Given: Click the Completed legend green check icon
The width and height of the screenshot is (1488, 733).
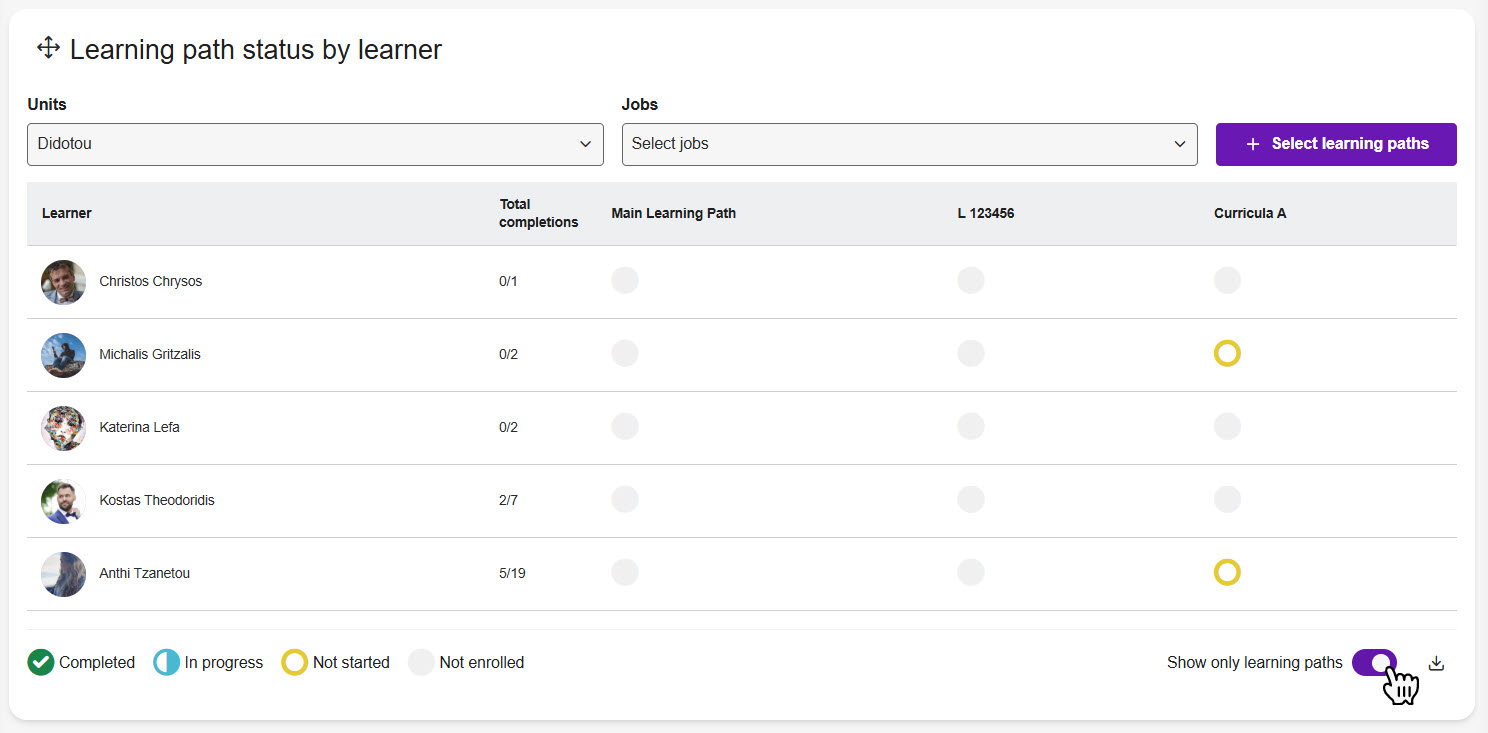Looking at the screenshot, I should 41,662.
